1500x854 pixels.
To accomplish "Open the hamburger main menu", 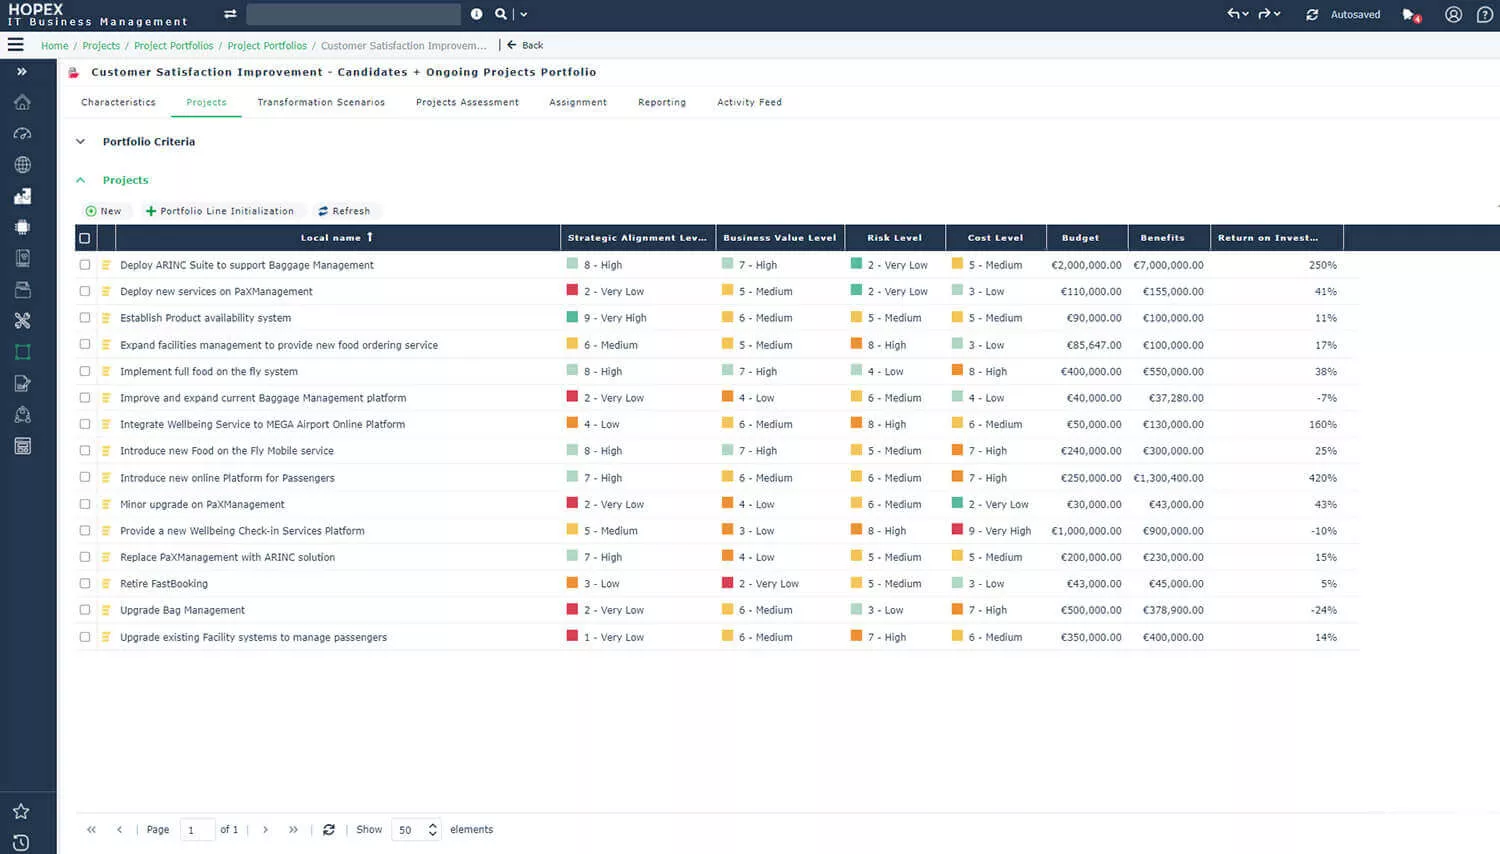I will click(x=15, y=45).
